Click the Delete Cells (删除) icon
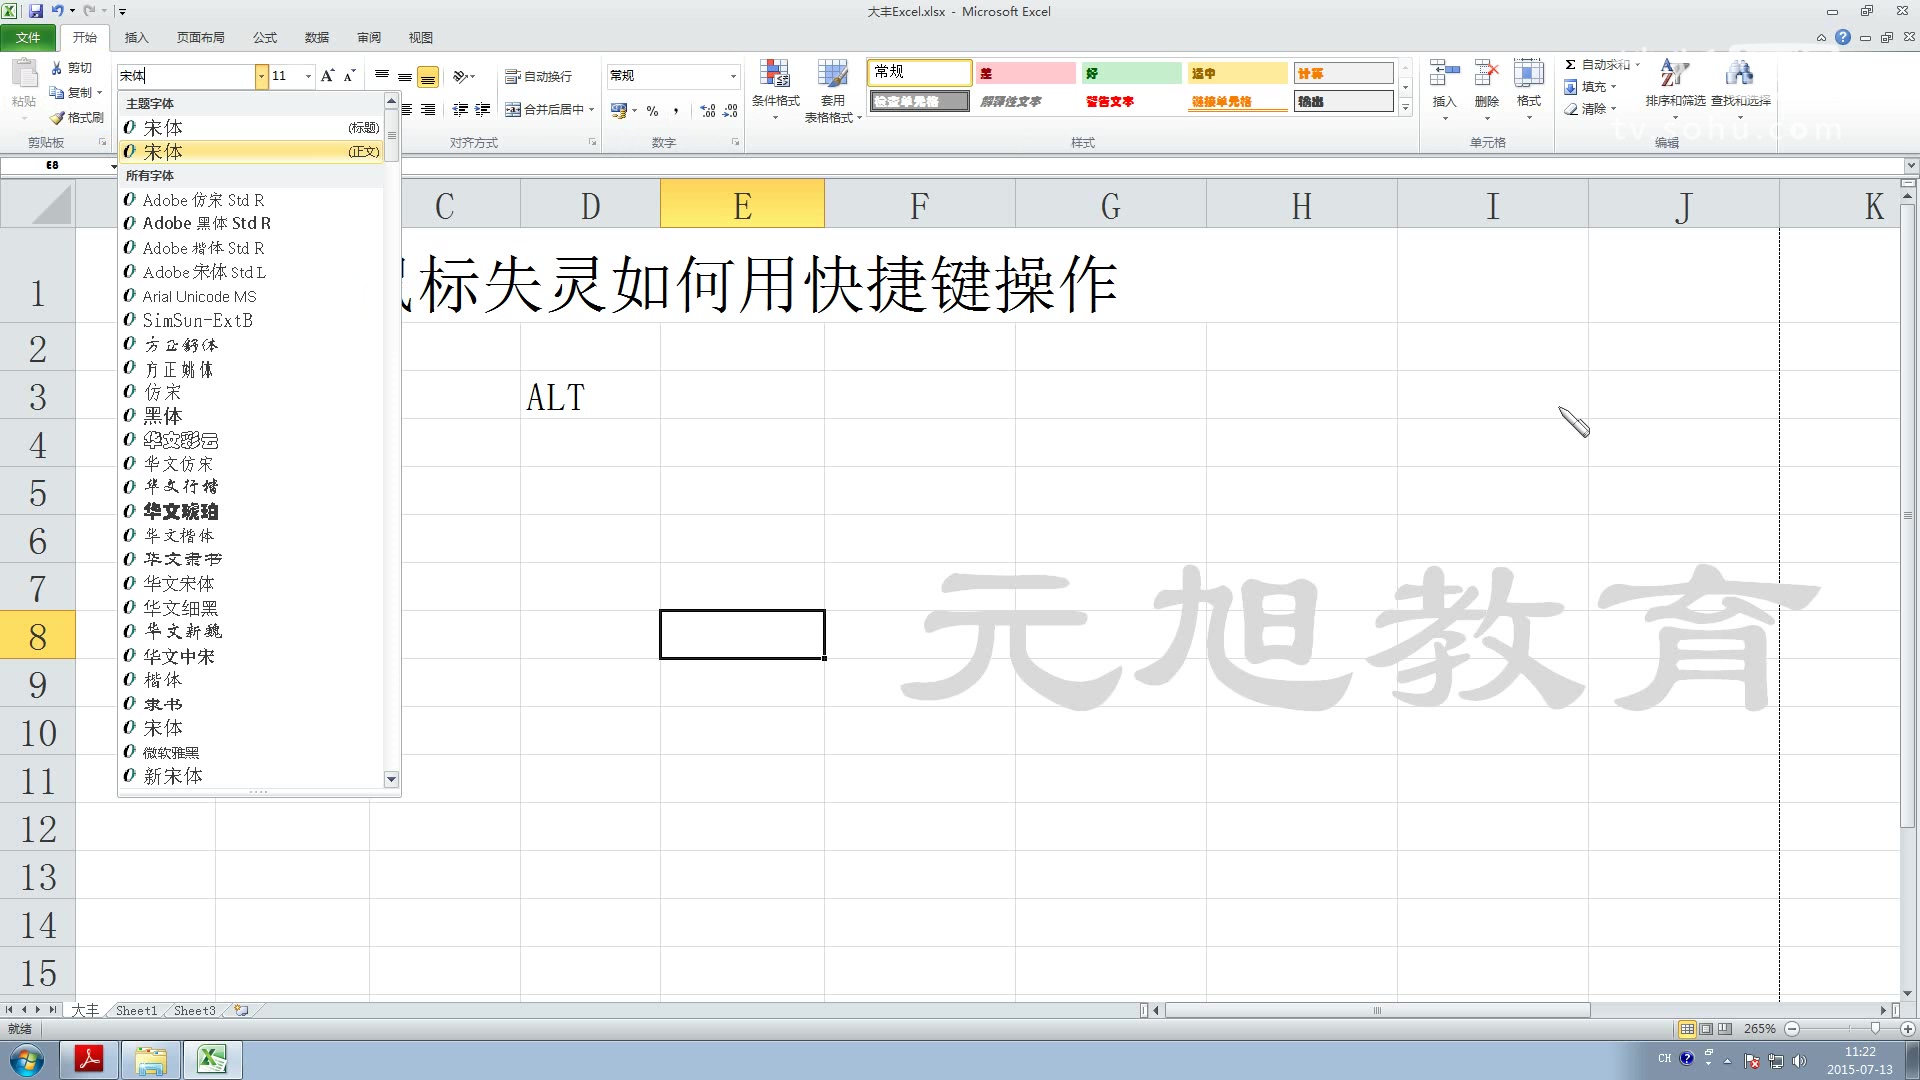Image resolution: width=1920 pixels, height=1080 pixels. [x=1487, y=85]
